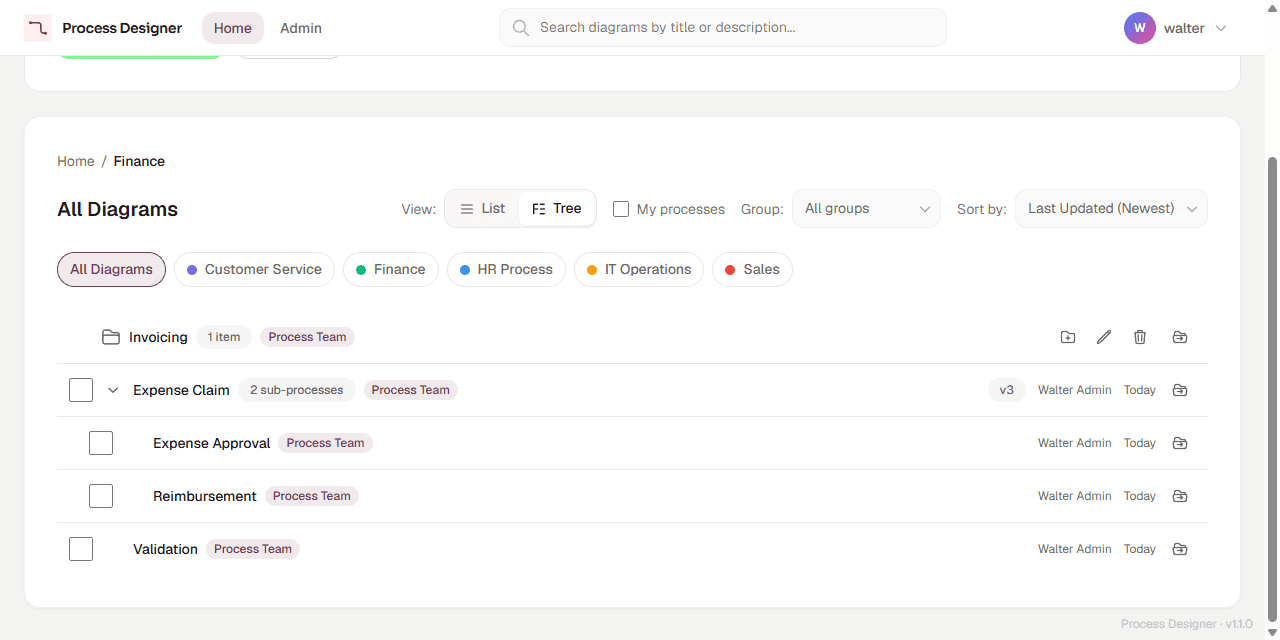Open the Sort by Last Updated dropdown
This screenshot has height=640, width=1280.
coord(1111,209)
